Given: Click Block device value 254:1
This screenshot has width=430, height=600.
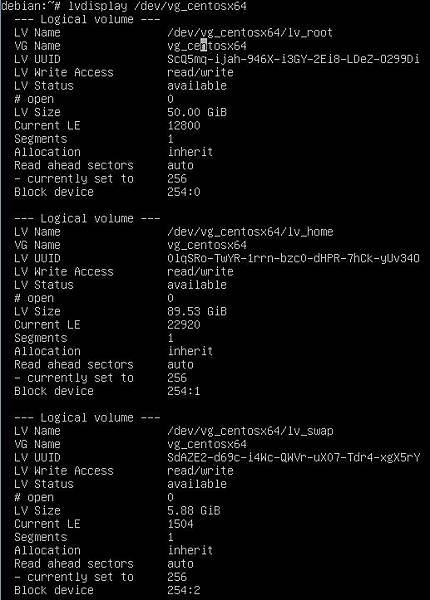Looking at the screenshot, I should click(184, 391).
